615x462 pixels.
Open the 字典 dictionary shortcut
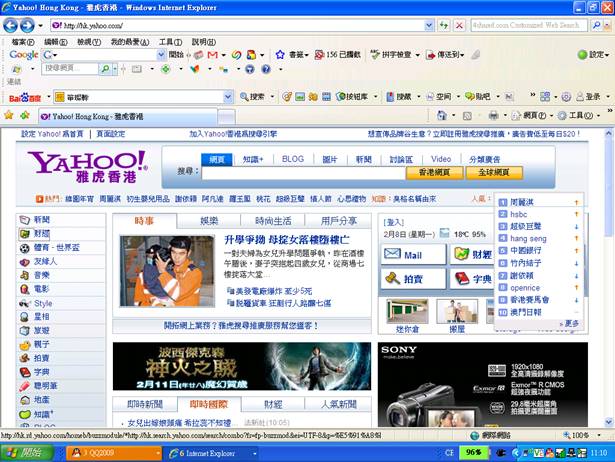click(x=473, y=279)
